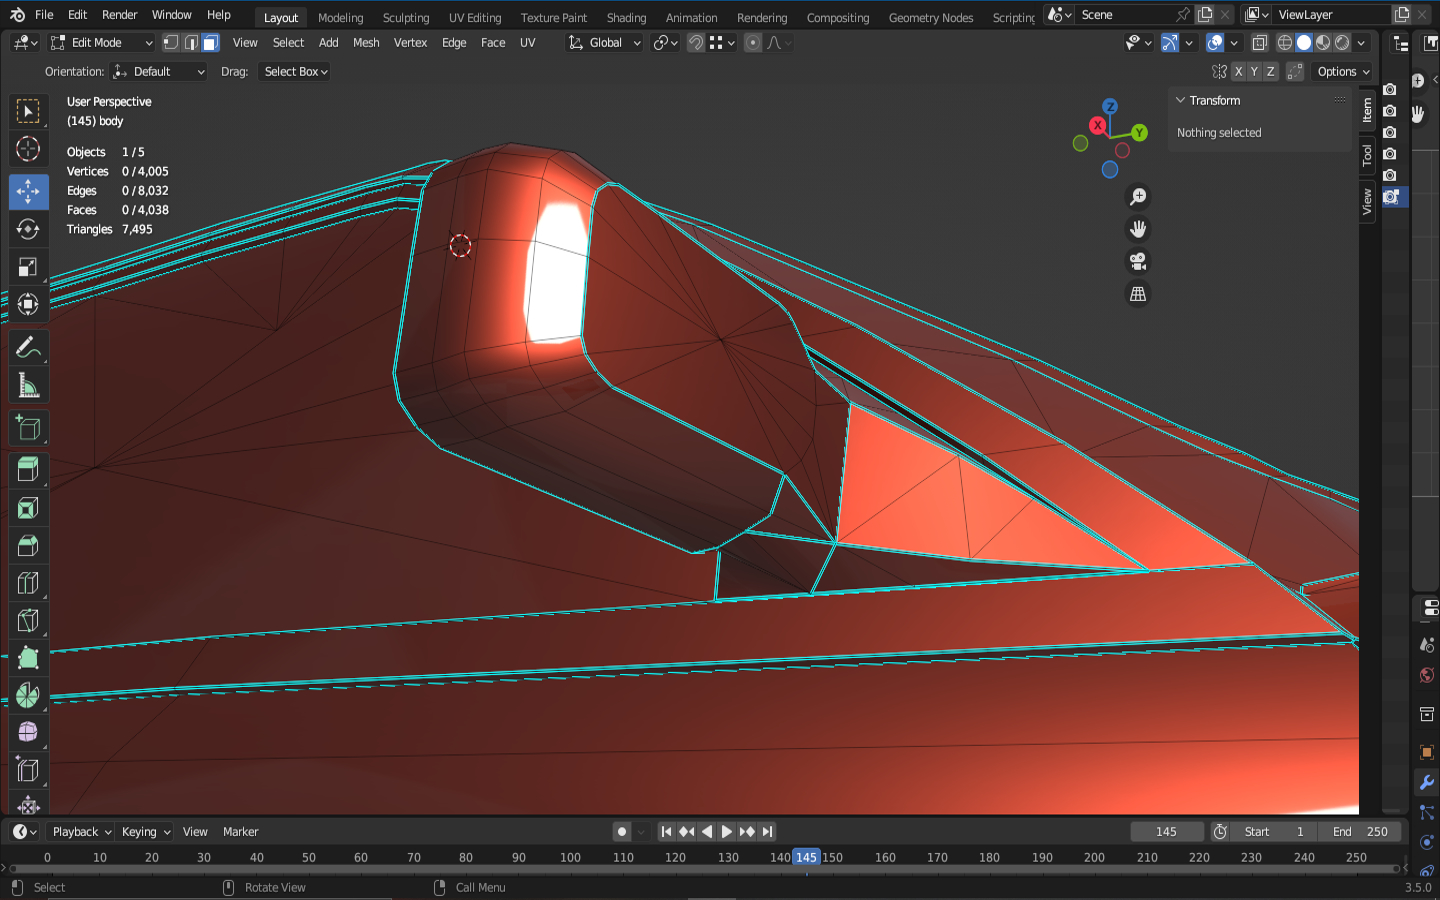
Task: Enable face select mode
Action: [x=210, y=43]
